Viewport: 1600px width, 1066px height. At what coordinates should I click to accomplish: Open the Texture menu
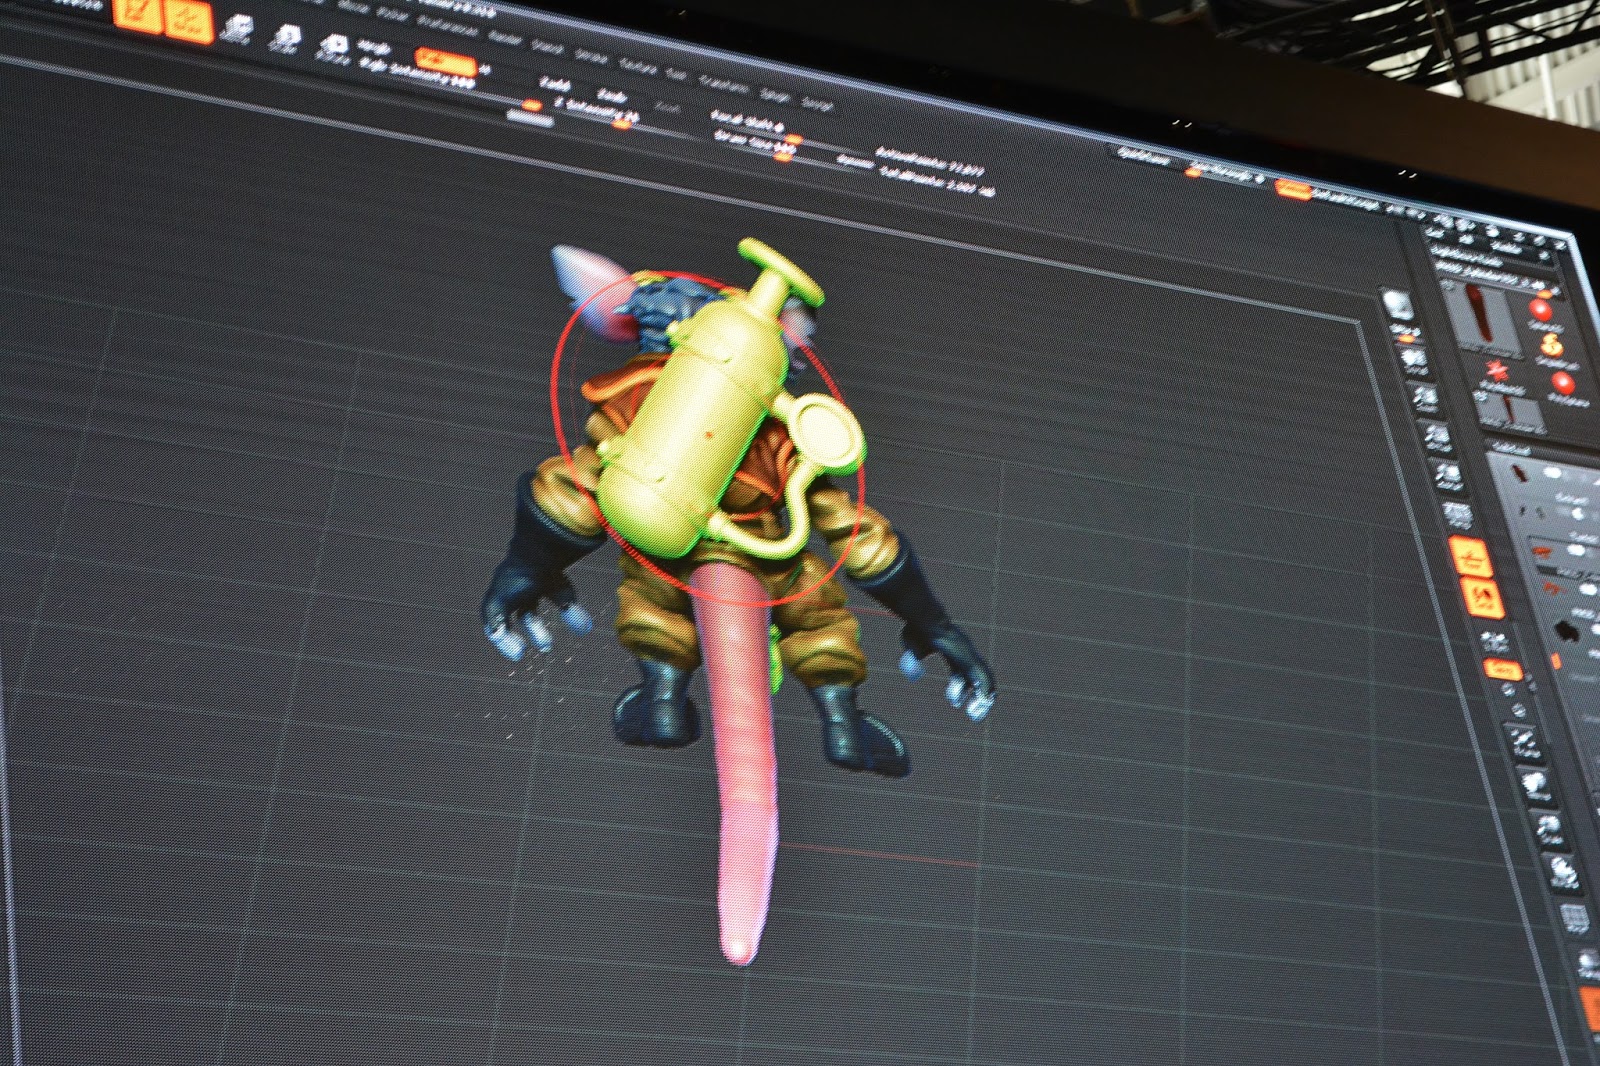[x=639, y=66]
